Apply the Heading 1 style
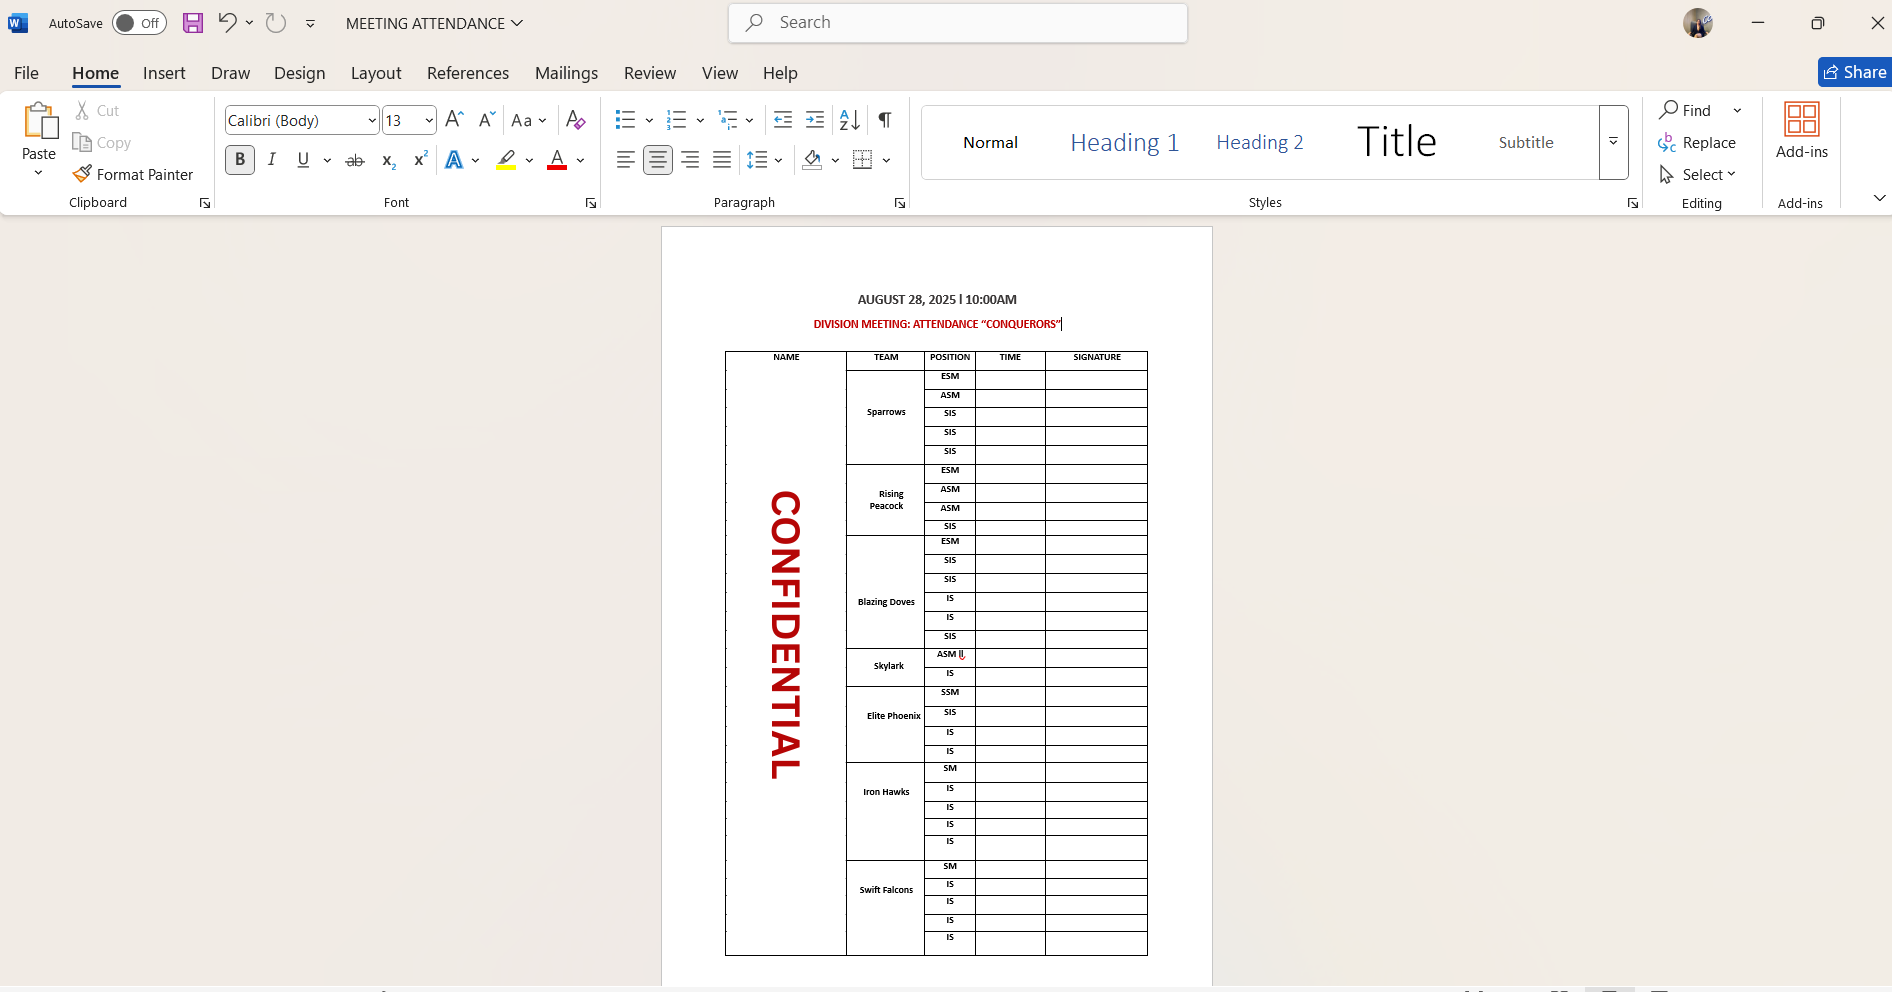 coord(1125,143)
